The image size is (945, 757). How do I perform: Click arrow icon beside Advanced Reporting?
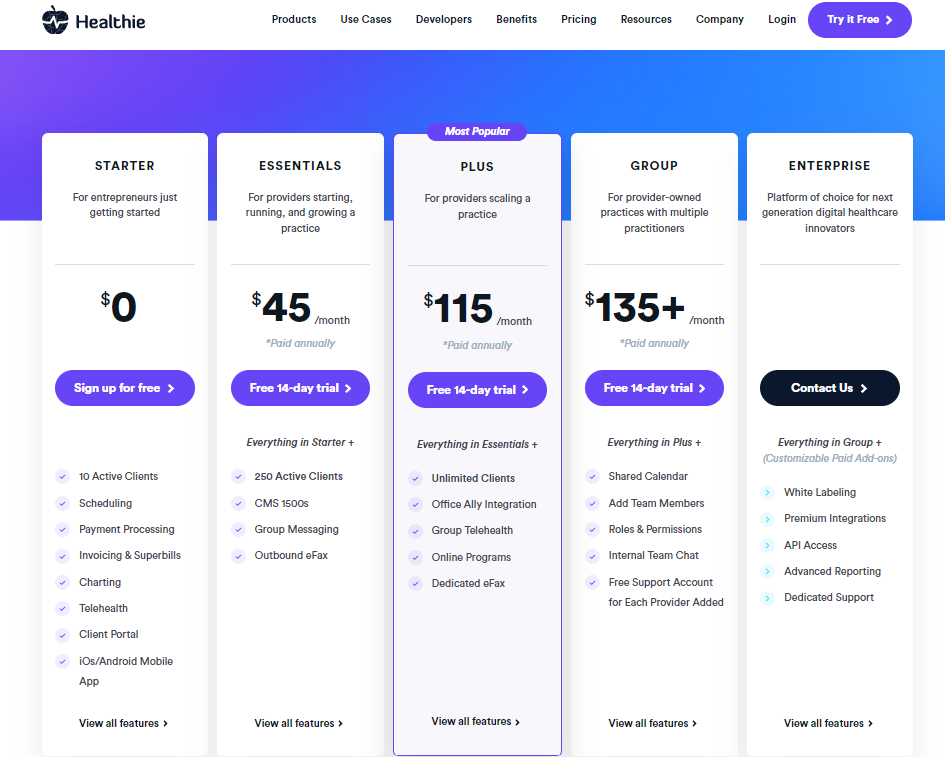coord(767,571)
